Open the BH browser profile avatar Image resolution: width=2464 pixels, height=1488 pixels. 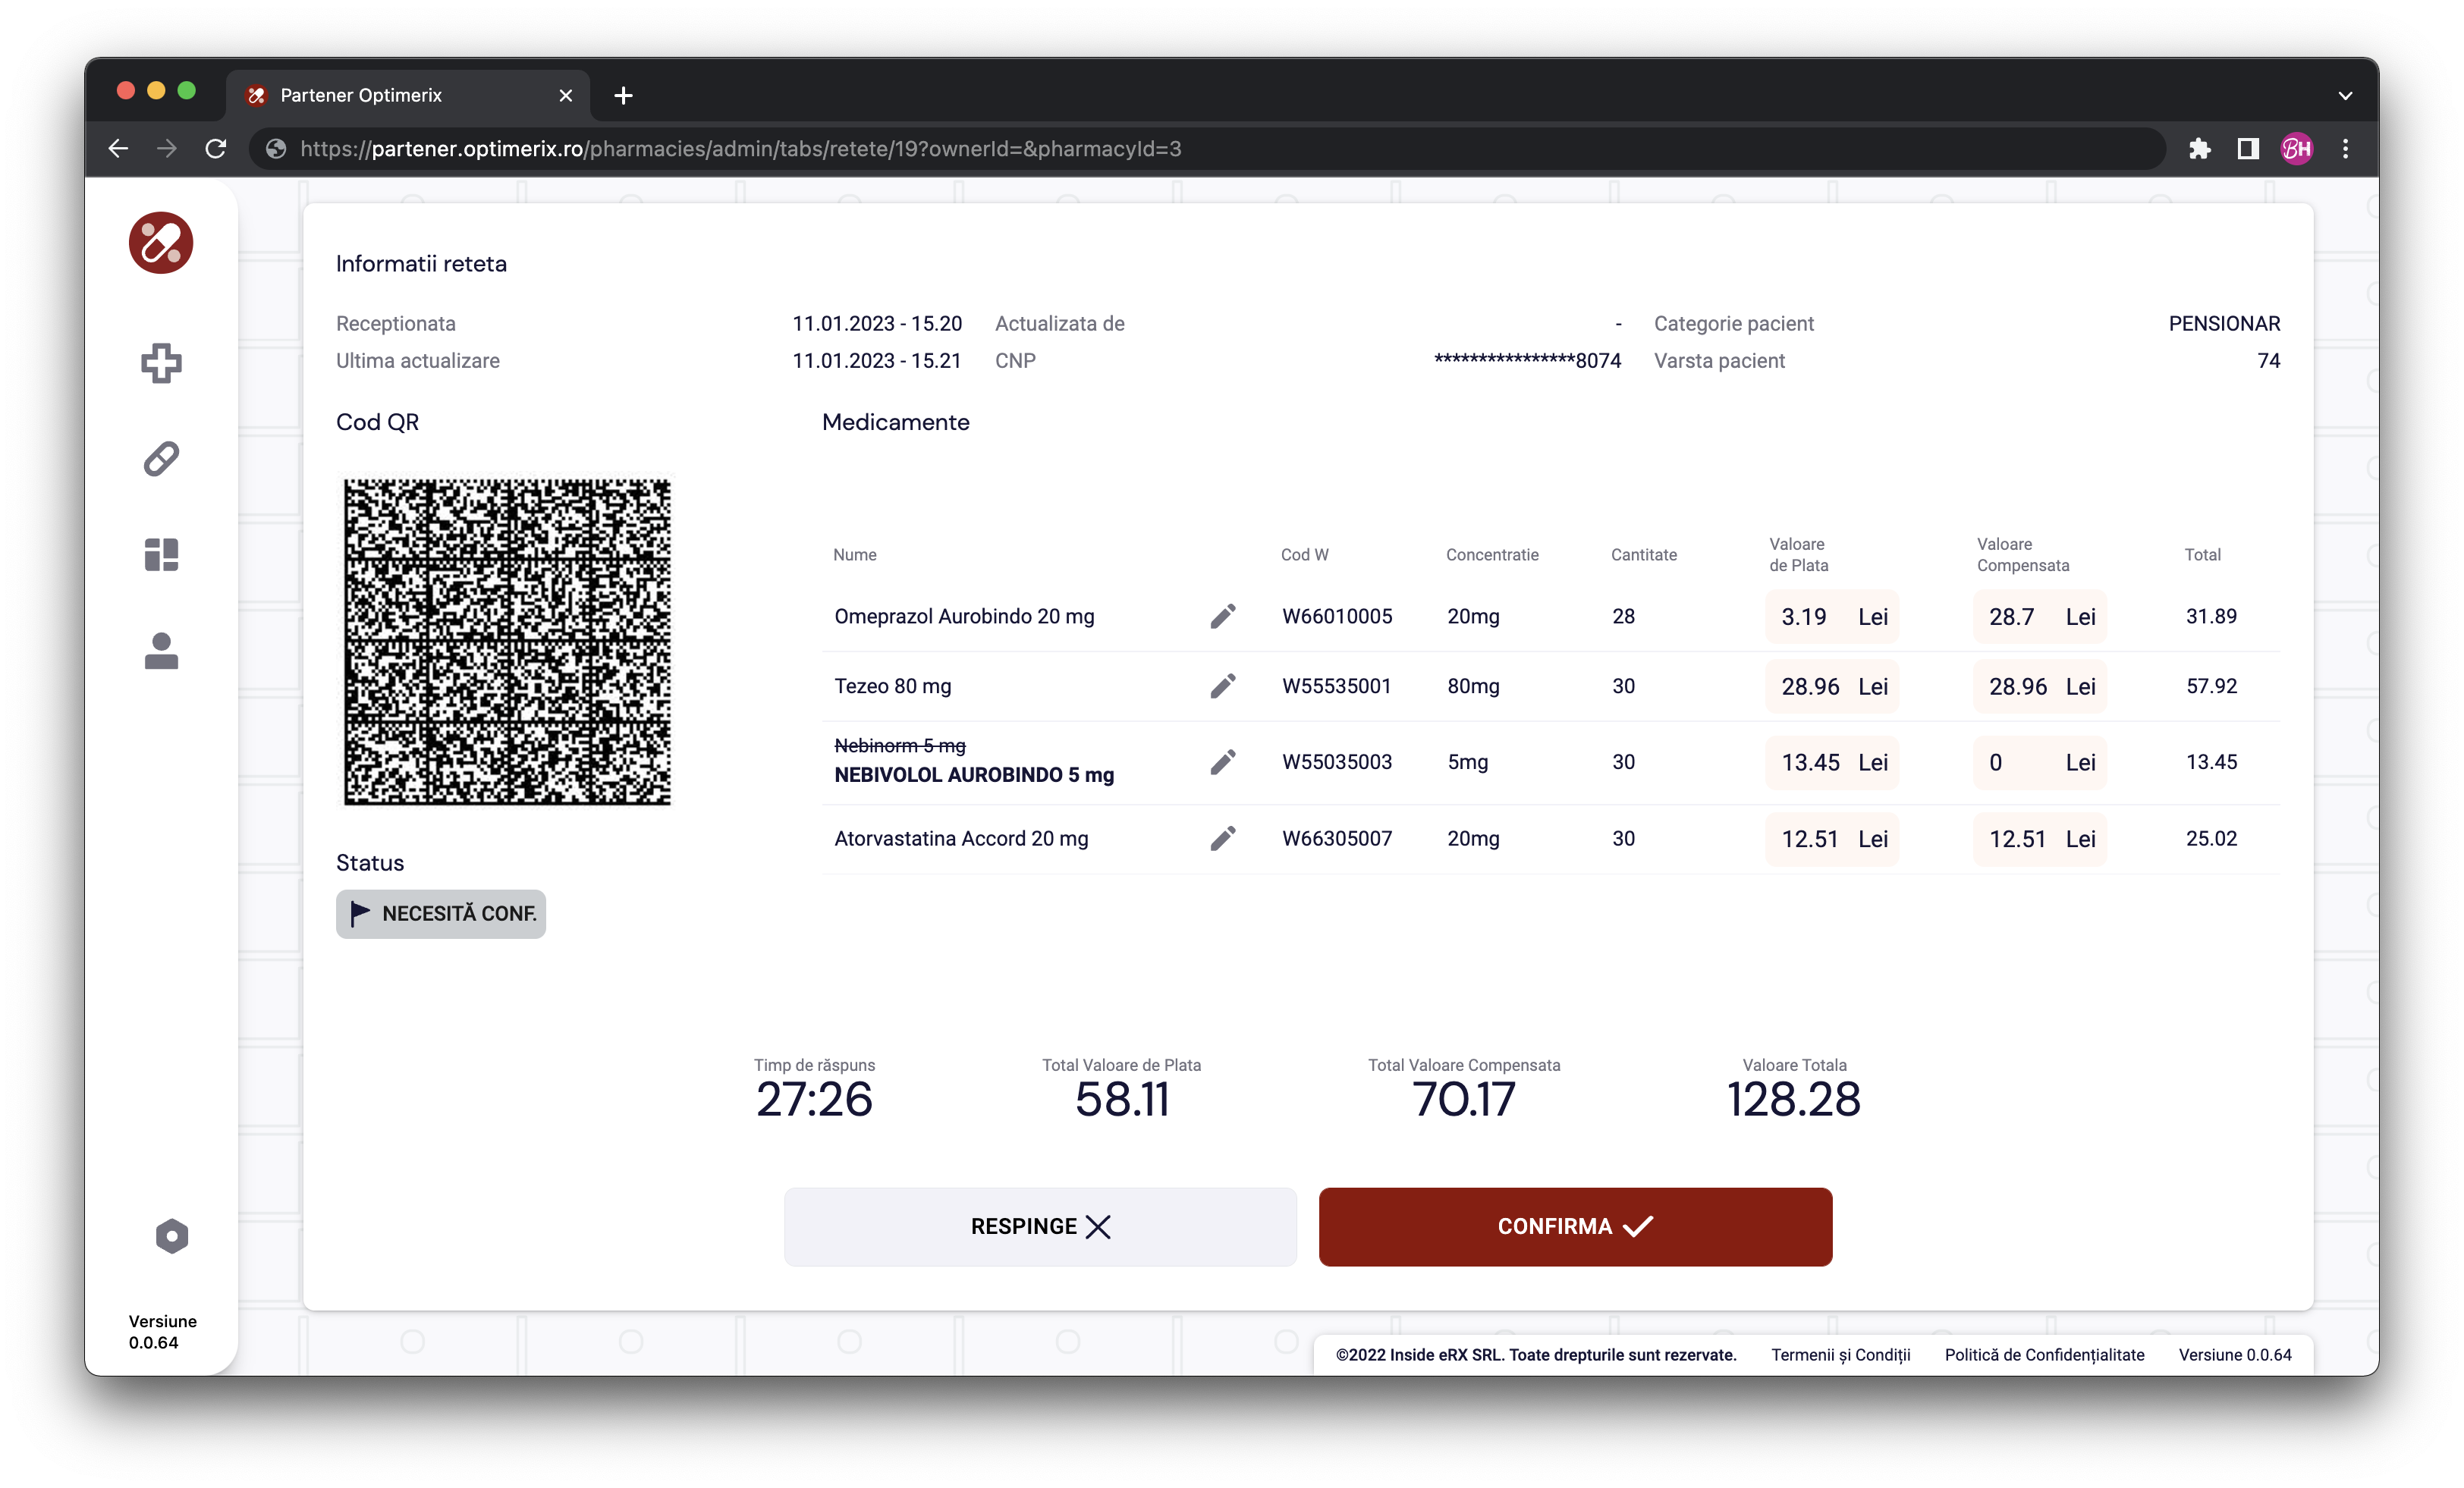pos(2297,149)
